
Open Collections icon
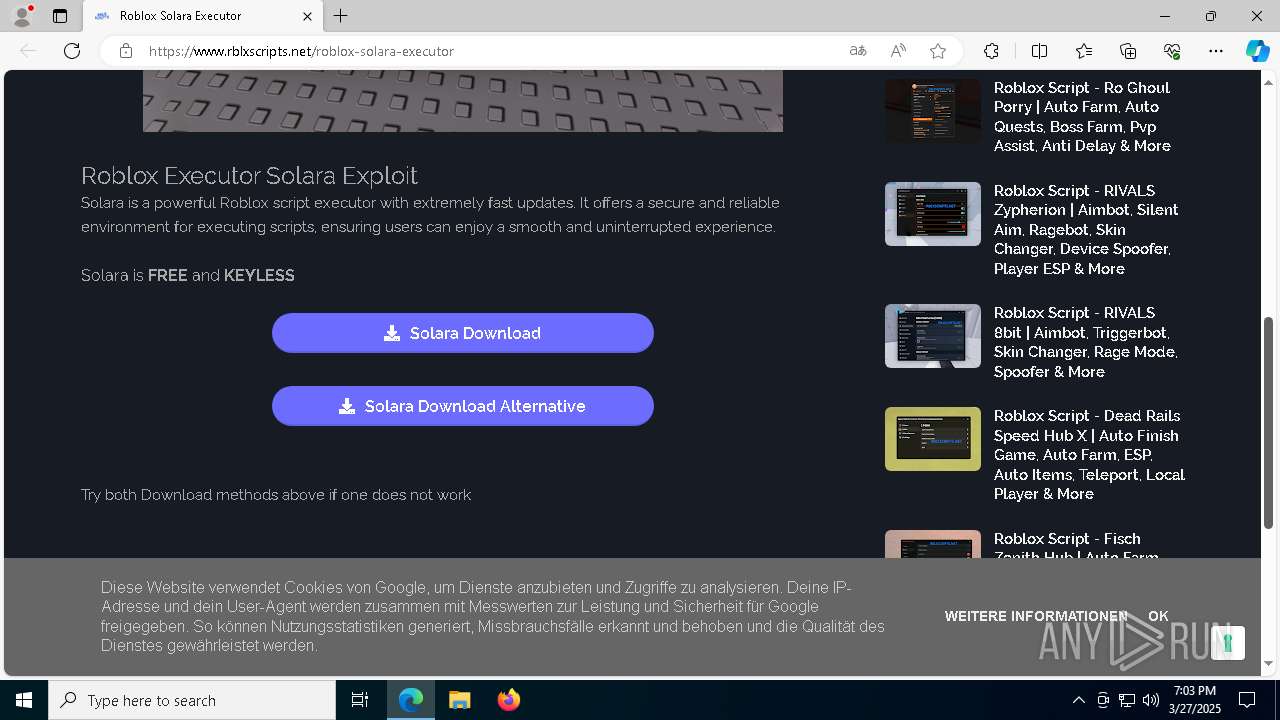pos(1128,51)
